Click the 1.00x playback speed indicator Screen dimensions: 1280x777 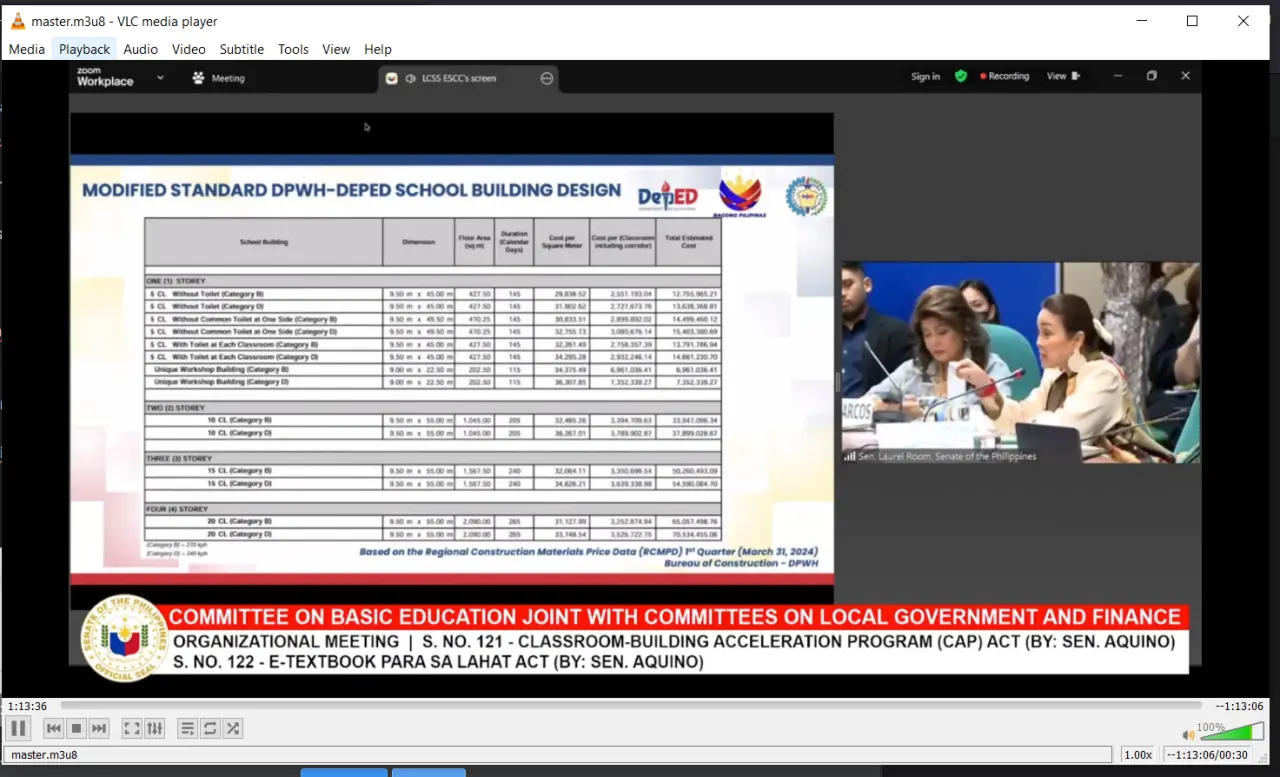click(x=1137, y=755)
